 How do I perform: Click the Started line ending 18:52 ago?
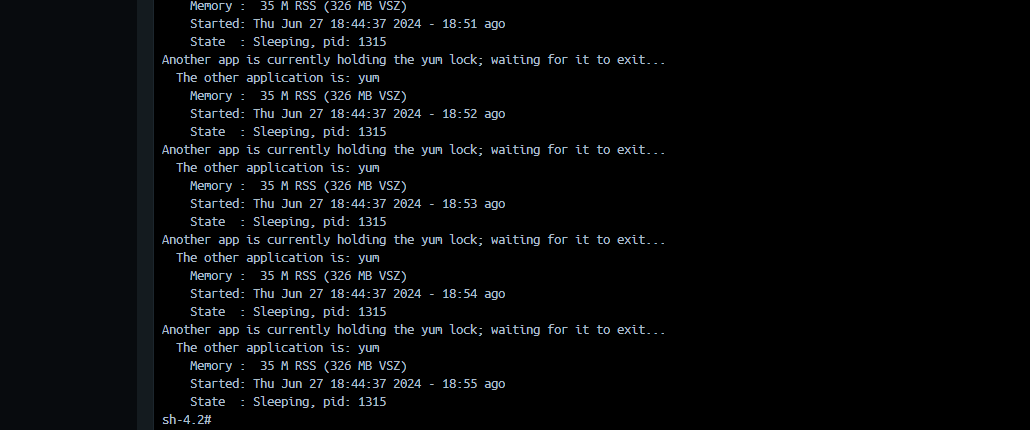point(347,114)
